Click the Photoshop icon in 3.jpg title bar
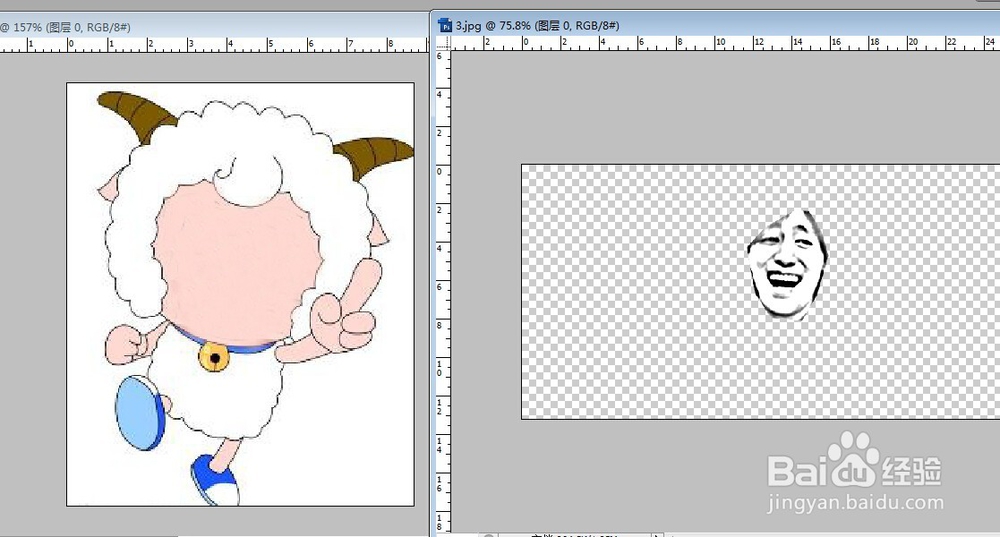This screenshot has height=537, width=1000. [445, 26]
